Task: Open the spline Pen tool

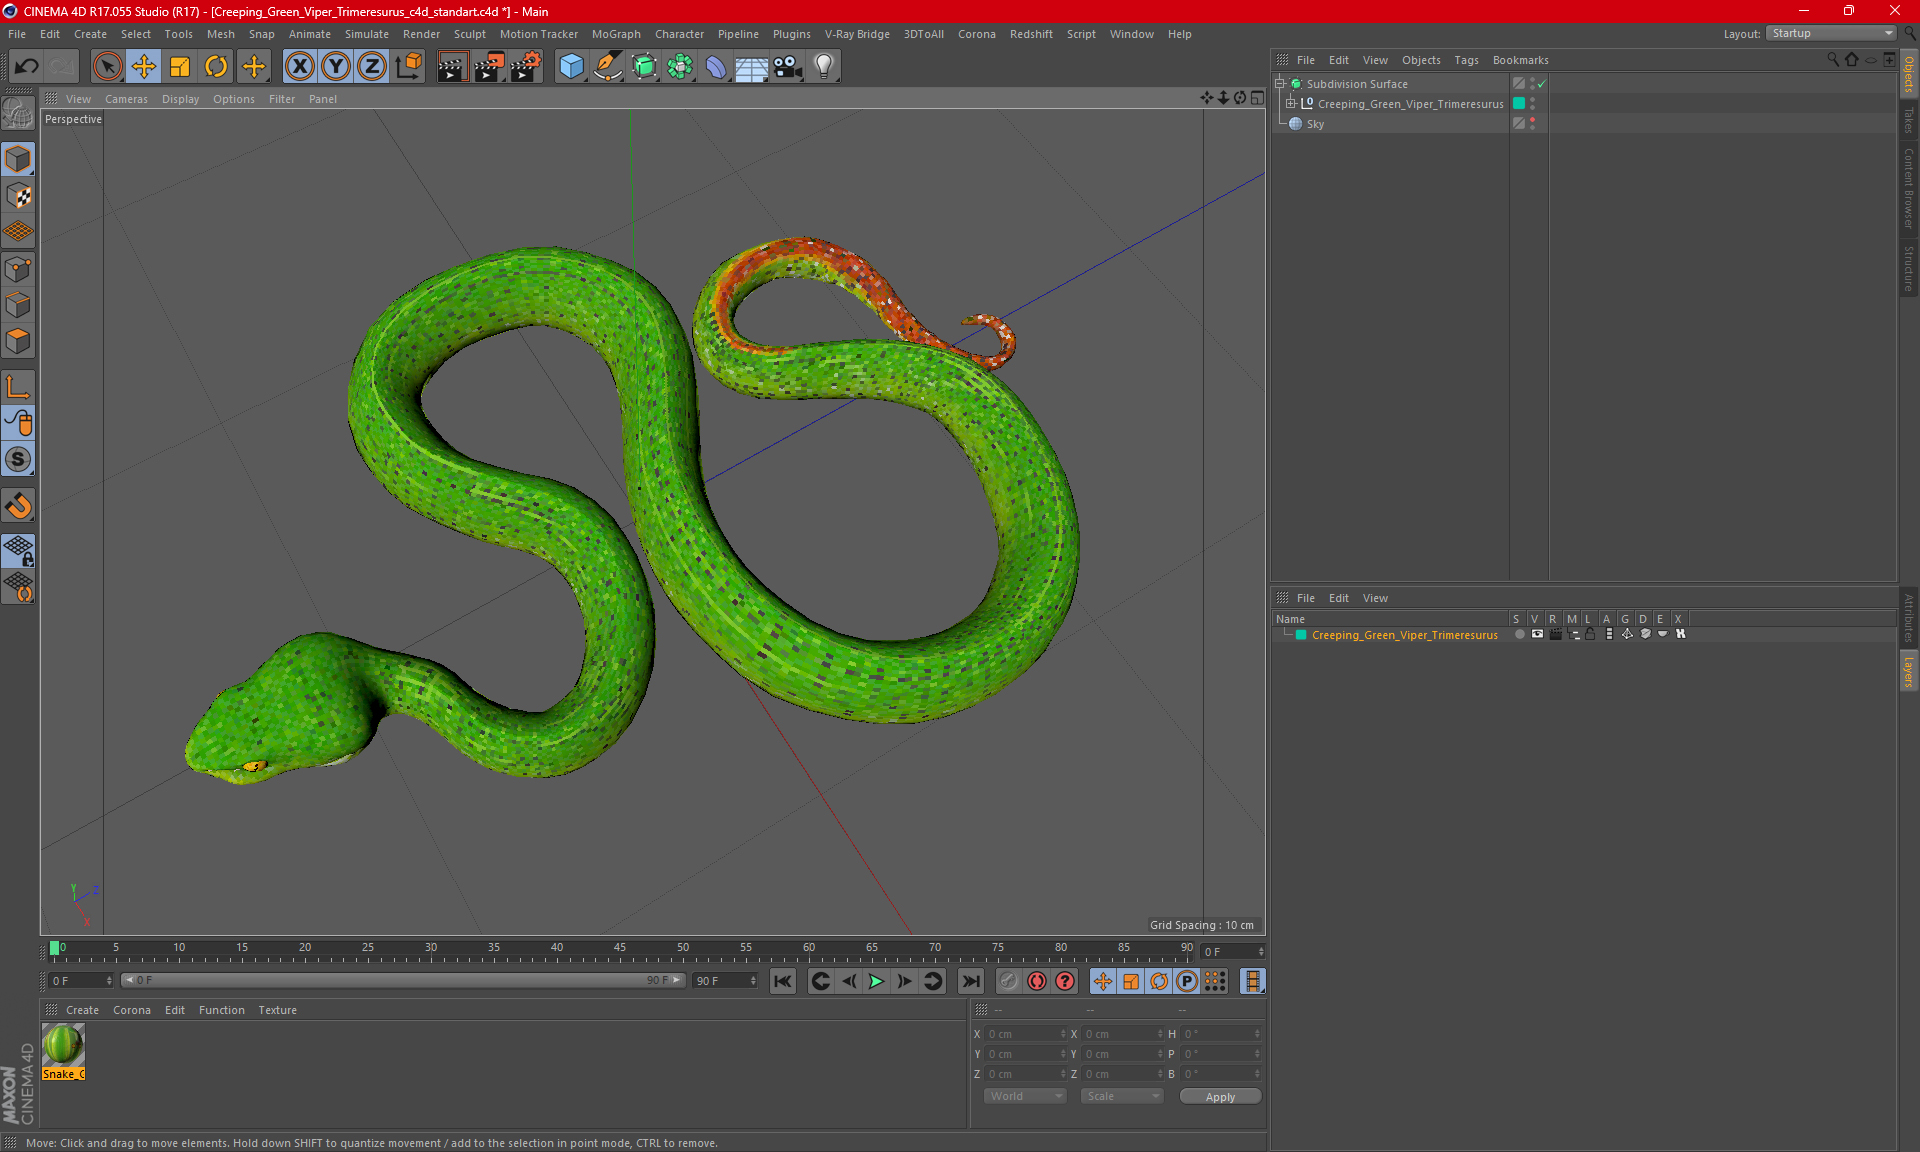Action: point(608,67)
